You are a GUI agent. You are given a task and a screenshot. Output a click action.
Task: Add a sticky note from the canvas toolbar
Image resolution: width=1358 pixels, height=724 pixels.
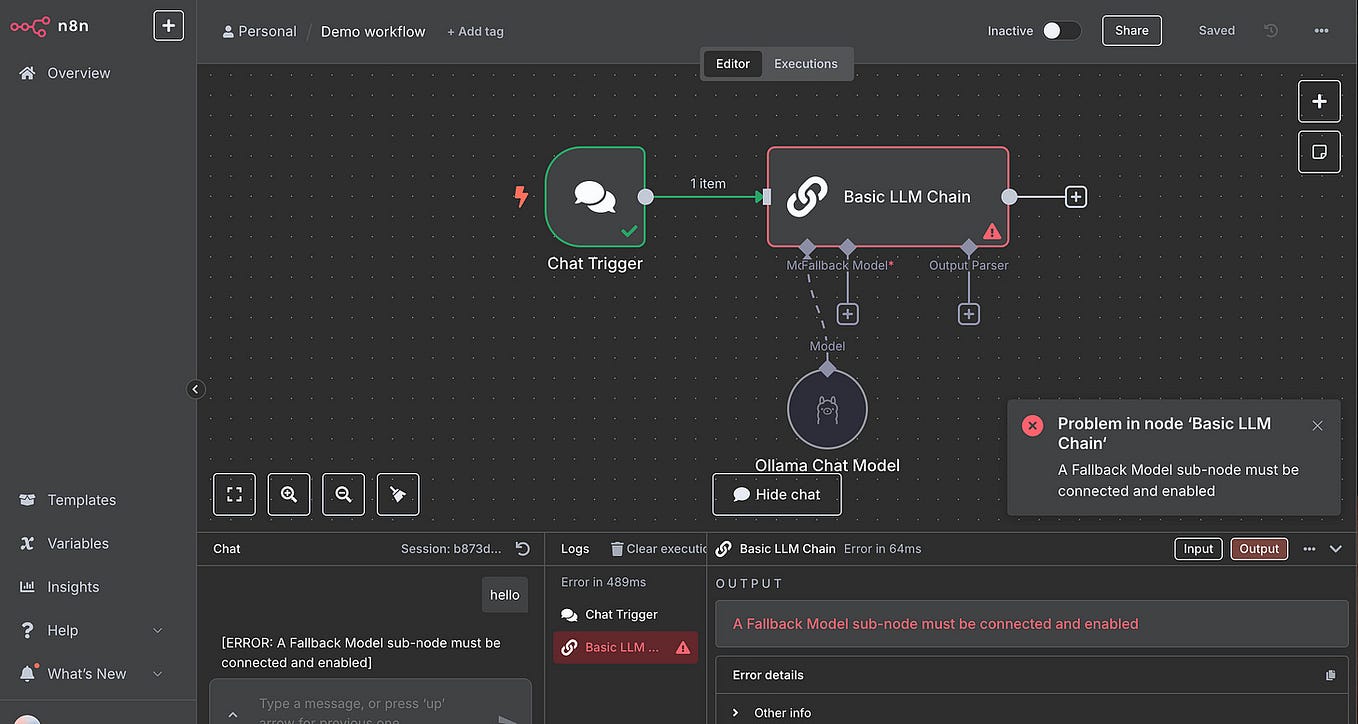(1319, 151)
